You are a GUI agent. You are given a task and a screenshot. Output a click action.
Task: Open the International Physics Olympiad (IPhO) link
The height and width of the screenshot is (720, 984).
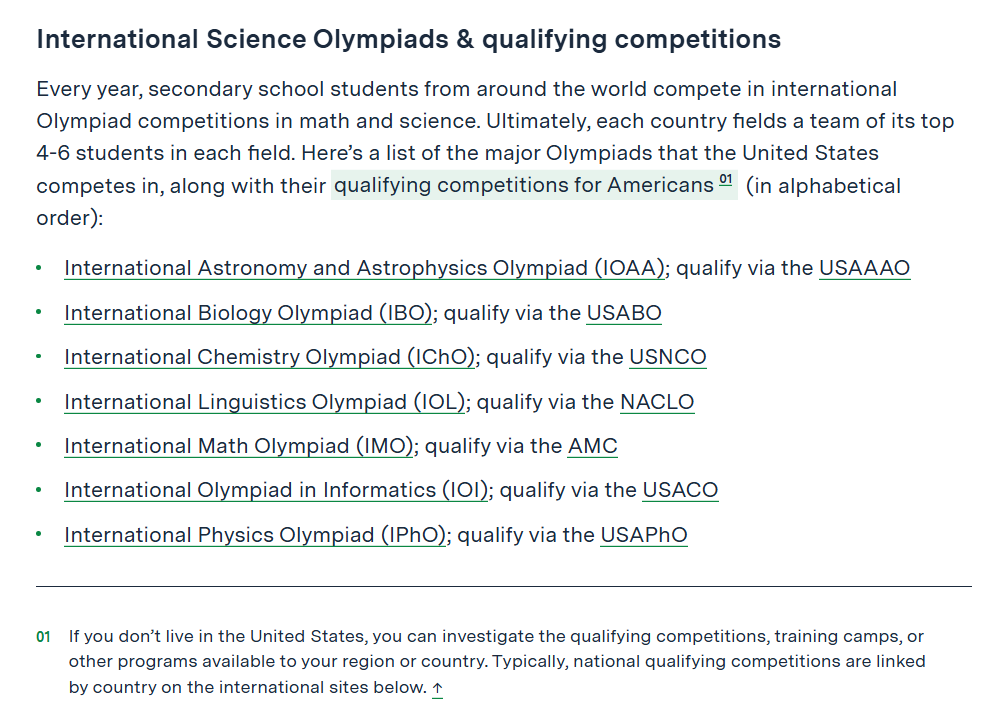(x=255, y=535)
